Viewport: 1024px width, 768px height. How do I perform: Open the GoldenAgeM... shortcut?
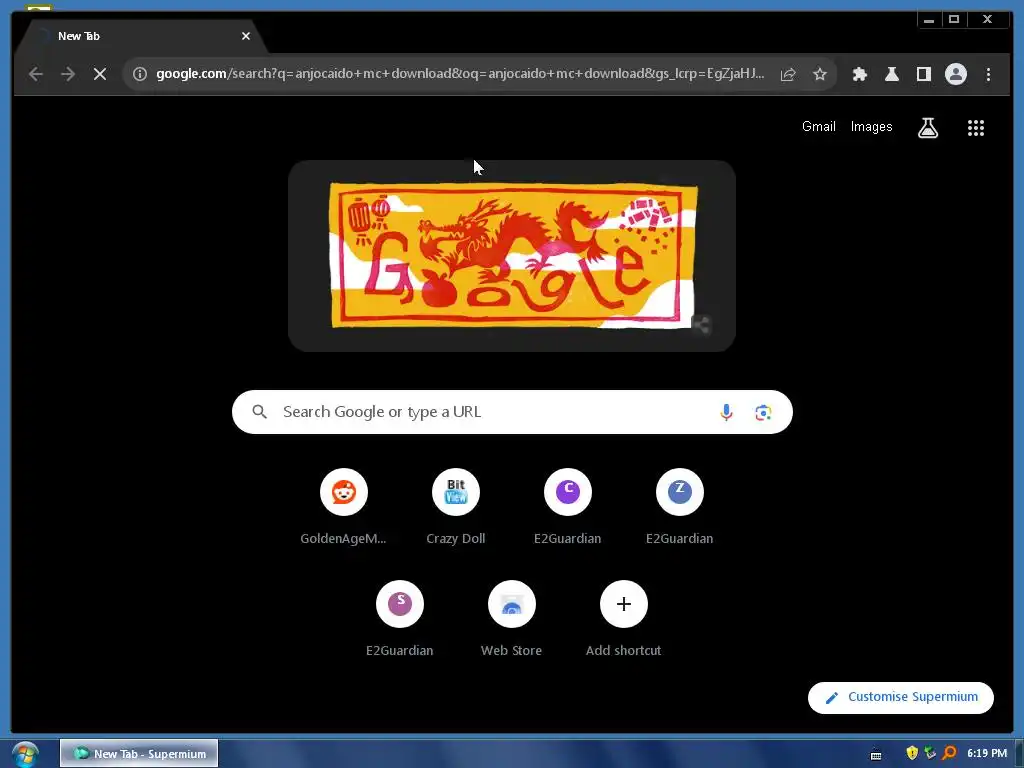click(344, 507)
